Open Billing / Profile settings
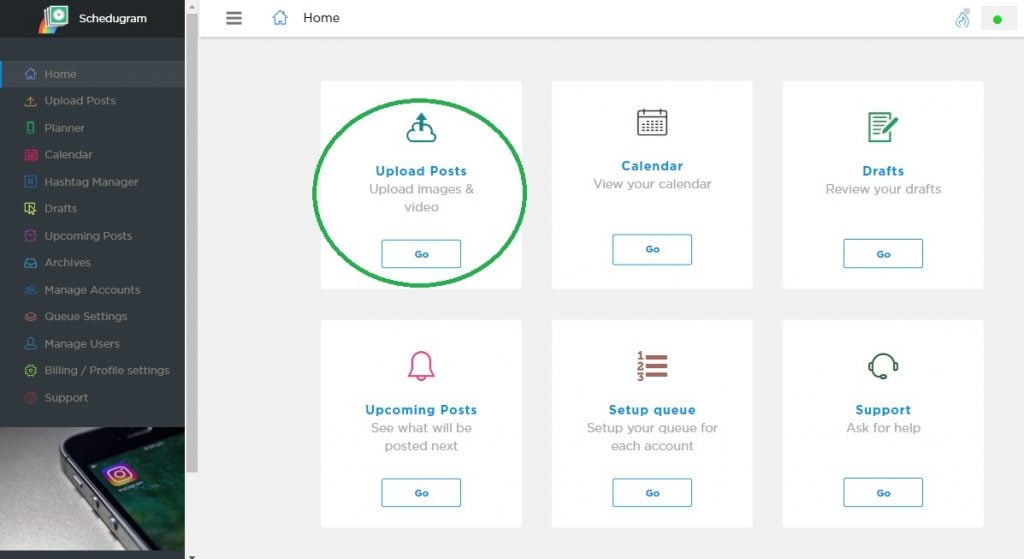Screen dimensions: 1024x559 [x=106, y=371]
